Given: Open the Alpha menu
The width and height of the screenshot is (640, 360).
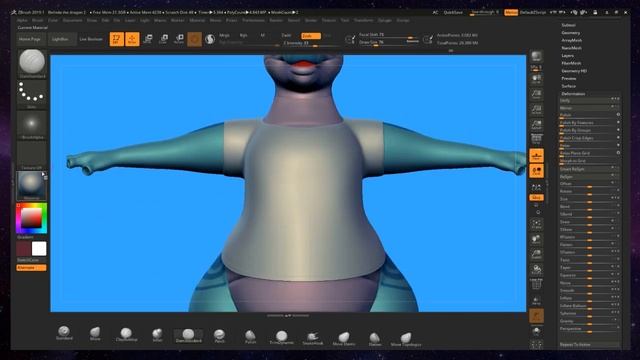Looking at the screenshot, I should point(22,20).
